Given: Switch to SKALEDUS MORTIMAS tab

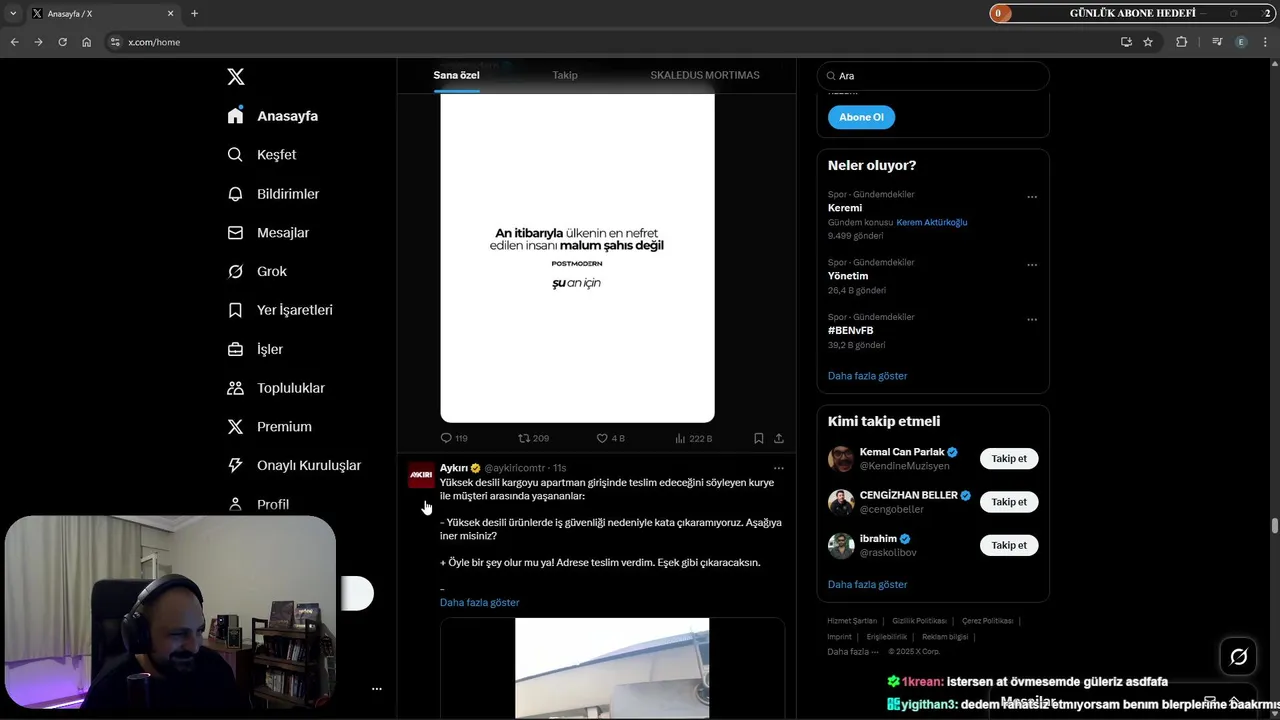Looking at the screenshot, I should point(705,75).
